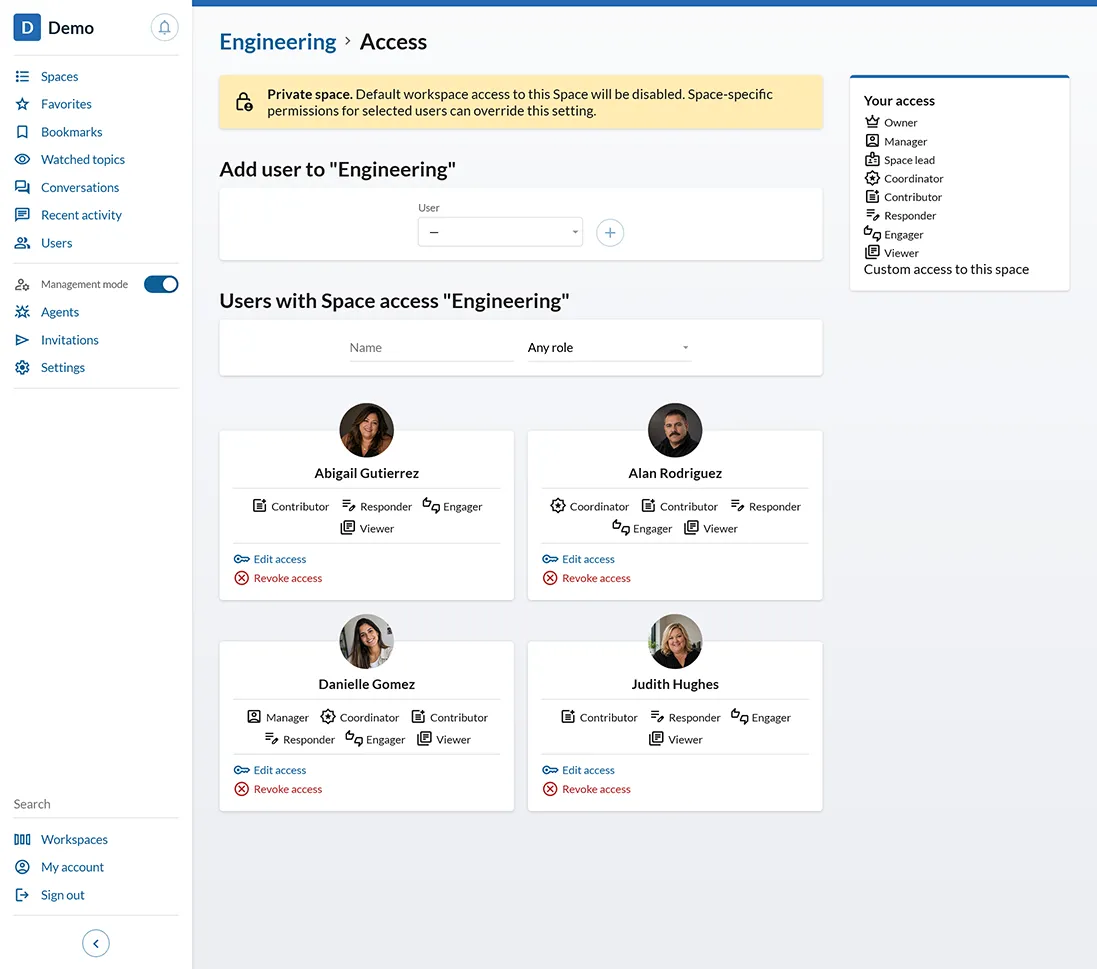The width and height of the screenshot is (1097, 969).
Task: Open Conversations in the sidebar
Action: (x=80, y=188)
